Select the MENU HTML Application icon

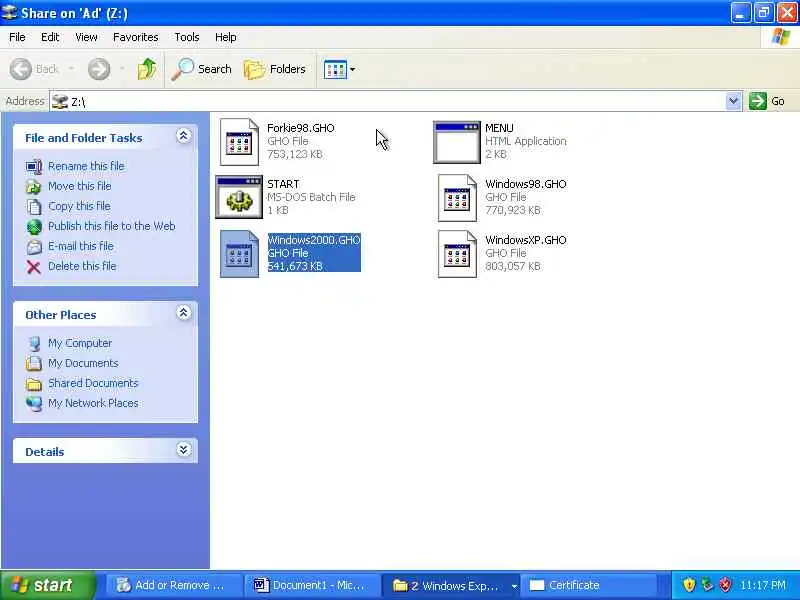[457, 142]
